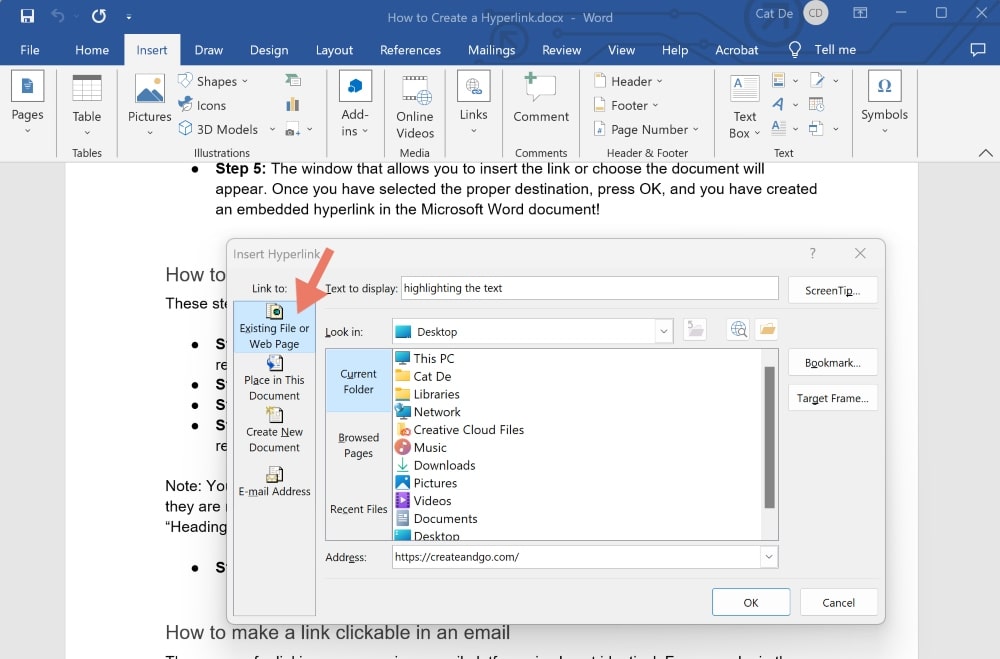Open the Mailings ribbon tab
1000x659 pixels.
point(491,49)
